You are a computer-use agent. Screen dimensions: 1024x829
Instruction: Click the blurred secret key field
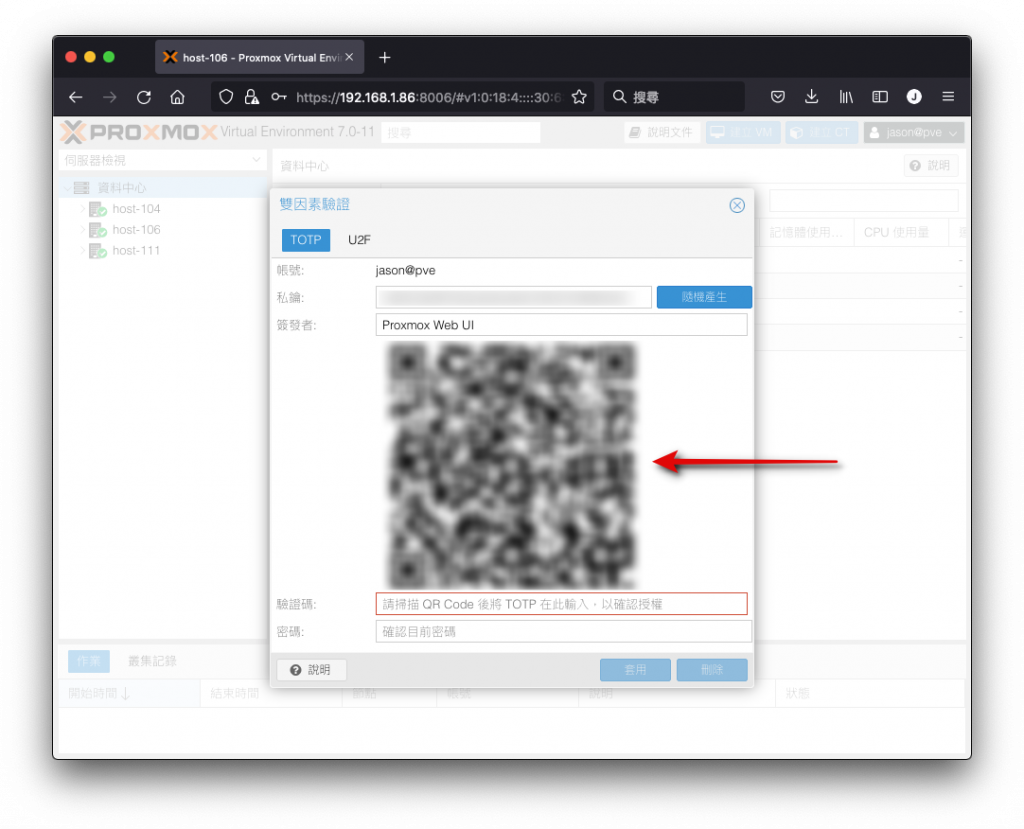coord(513,297)
